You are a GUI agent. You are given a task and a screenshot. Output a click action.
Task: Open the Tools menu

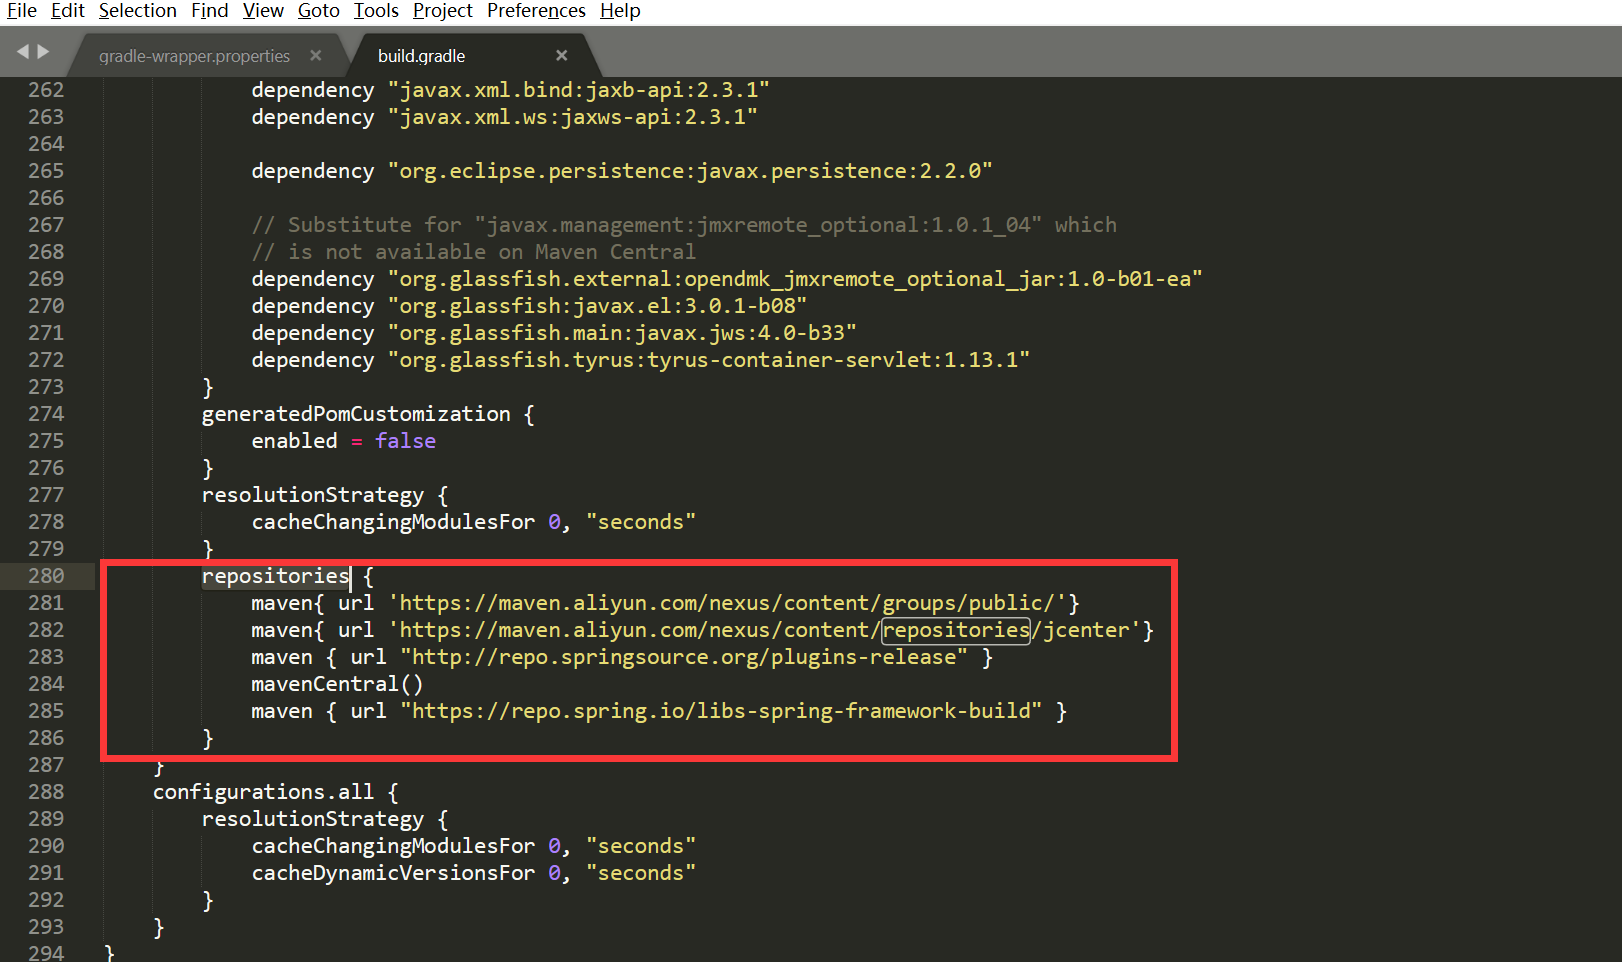click(376, 11)
